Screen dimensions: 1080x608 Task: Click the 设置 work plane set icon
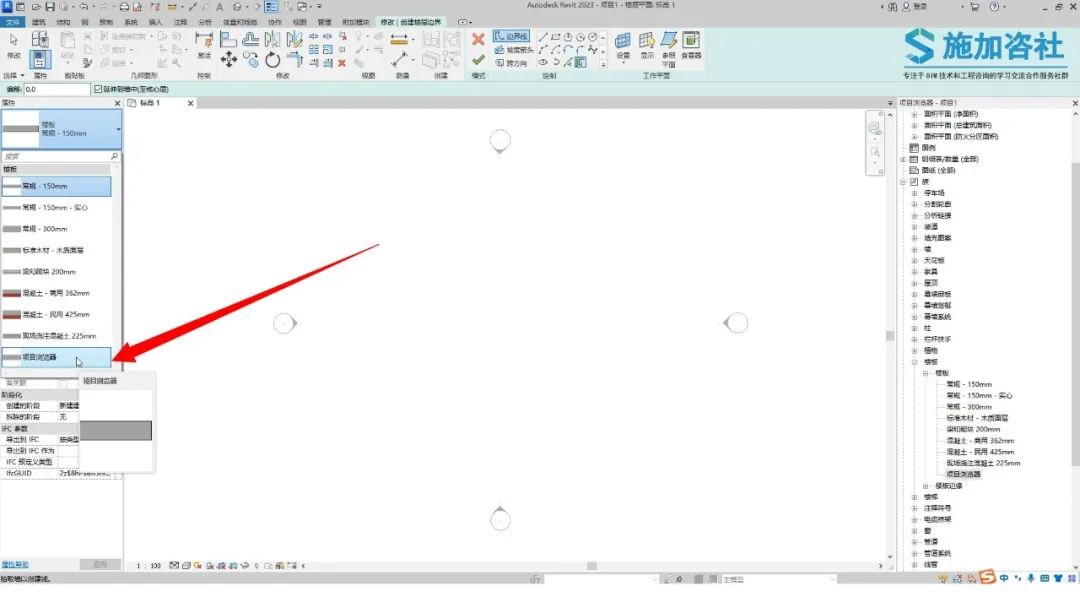(x=623, y=45)
